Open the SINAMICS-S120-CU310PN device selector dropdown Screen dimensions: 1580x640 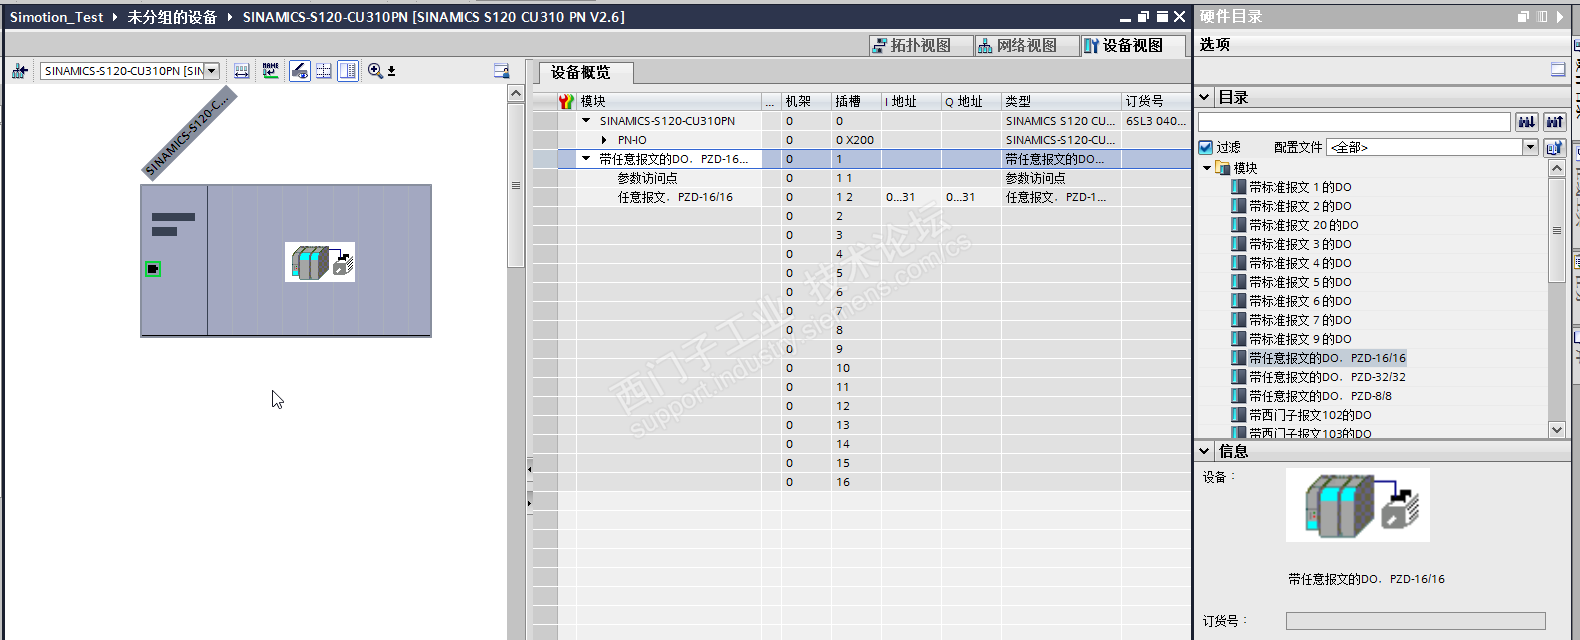coord(212,71)
